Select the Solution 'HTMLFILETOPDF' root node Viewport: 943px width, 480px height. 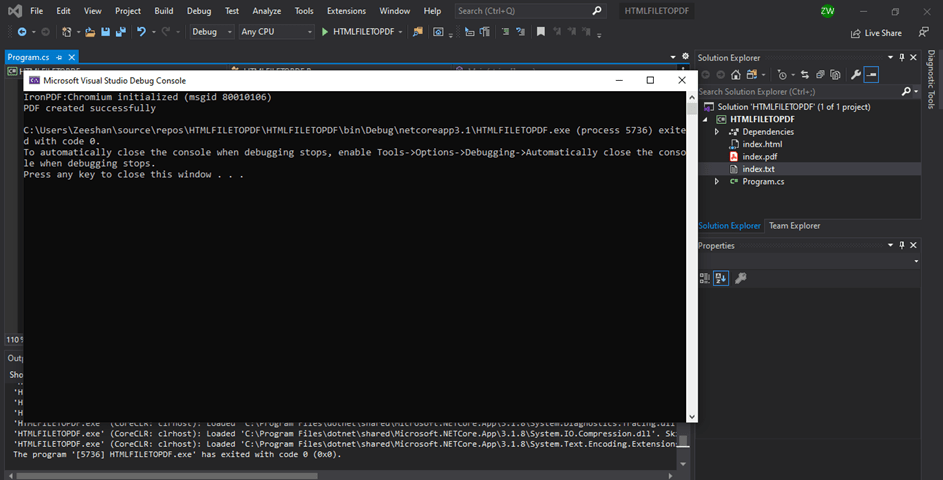[x=793, y=106]
